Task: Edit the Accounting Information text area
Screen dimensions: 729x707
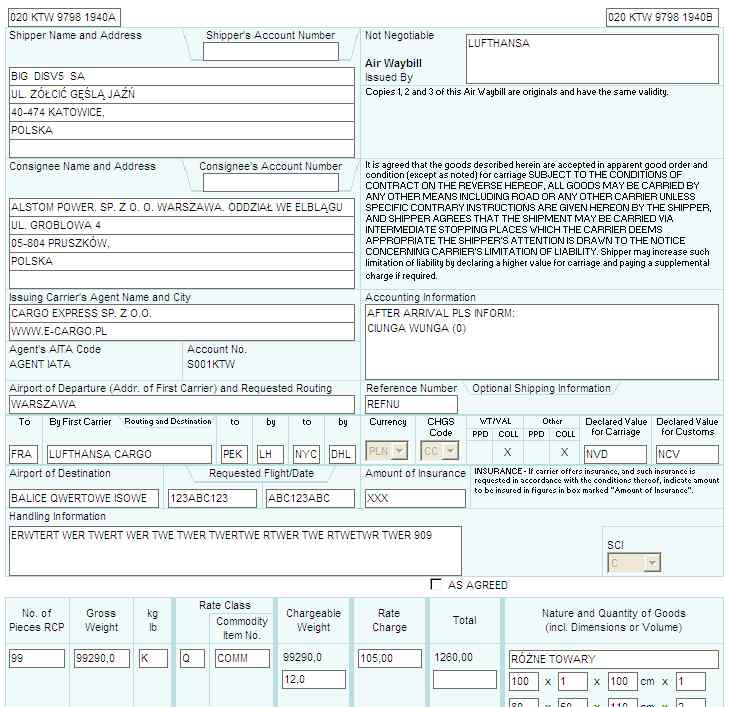Action: point(542,342)
